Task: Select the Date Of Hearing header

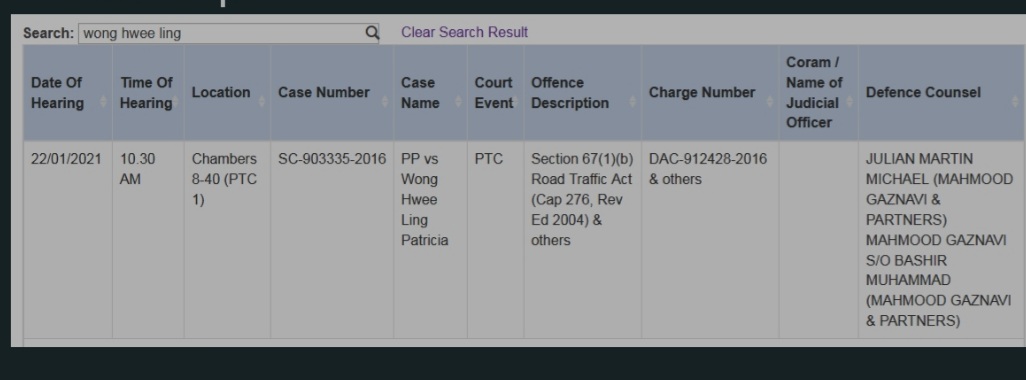Action: click(68, 93)
